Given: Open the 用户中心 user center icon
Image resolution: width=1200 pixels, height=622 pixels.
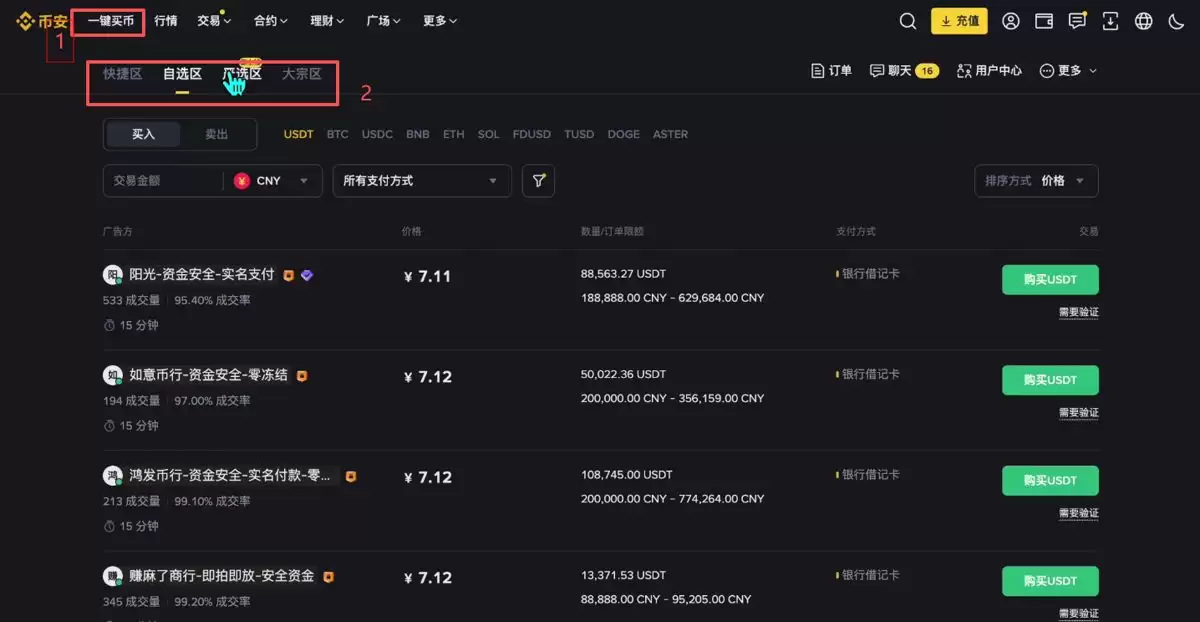Looking at the screenshot, I should (x=988, y=70).
